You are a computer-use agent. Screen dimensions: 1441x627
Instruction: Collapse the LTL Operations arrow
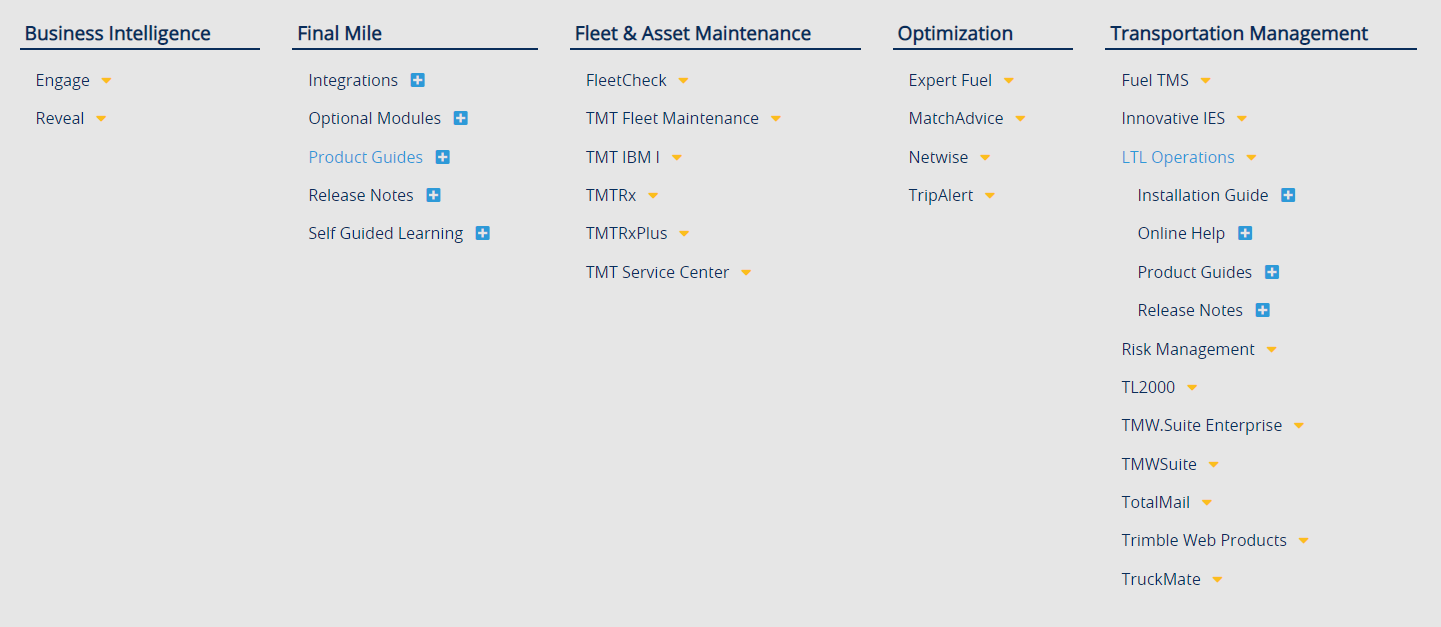coord(1251,158)
